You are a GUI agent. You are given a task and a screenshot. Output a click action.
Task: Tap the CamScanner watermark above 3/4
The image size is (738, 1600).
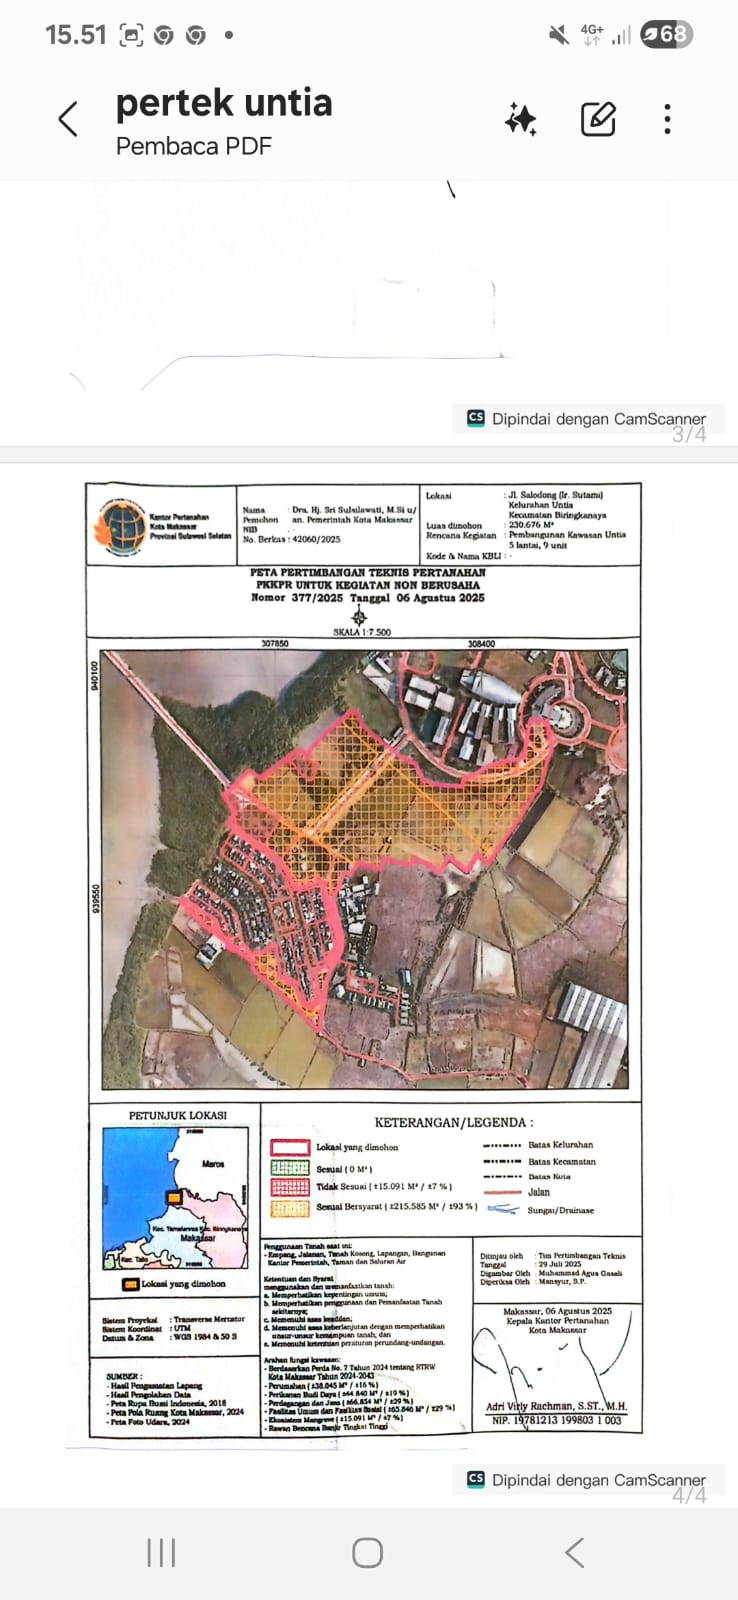point(587,419)
